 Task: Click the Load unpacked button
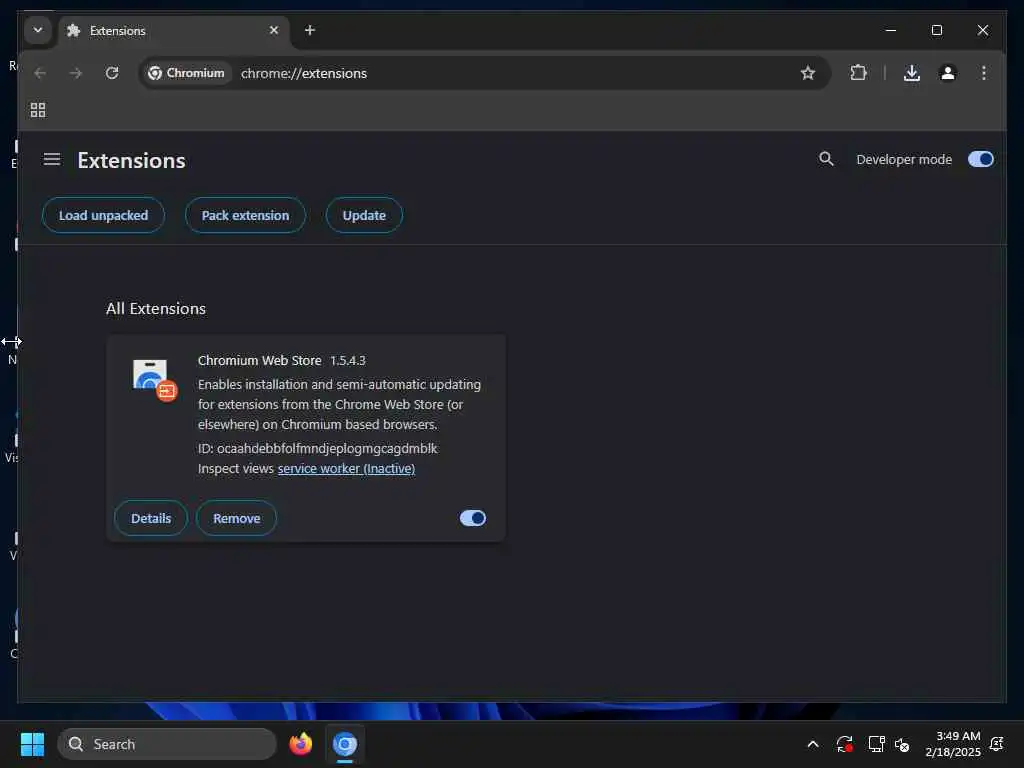pos(103,215)
